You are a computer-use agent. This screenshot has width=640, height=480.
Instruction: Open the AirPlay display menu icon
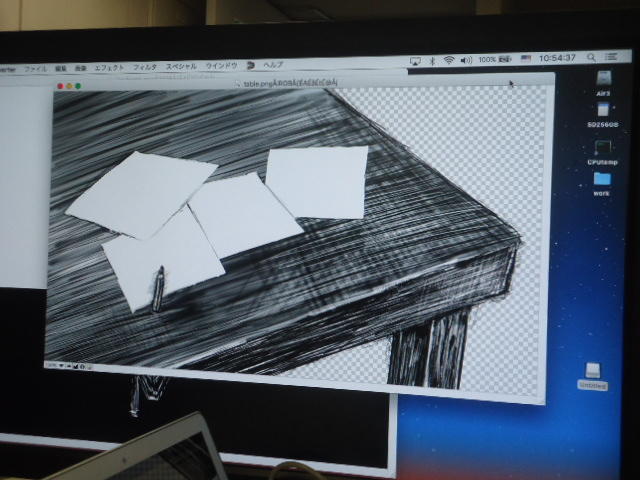click(x=415, y=61)
